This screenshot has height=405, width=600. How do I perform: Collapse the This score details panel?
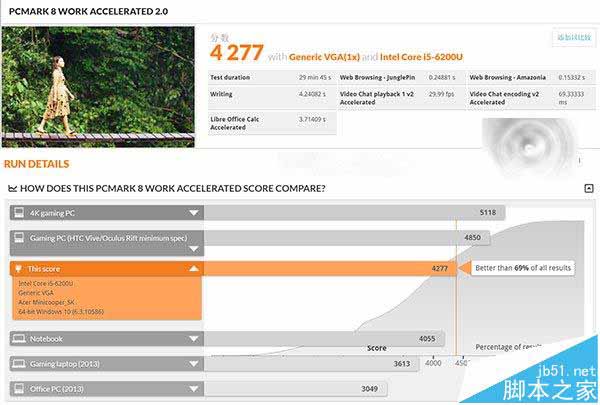tap(194, 269)
